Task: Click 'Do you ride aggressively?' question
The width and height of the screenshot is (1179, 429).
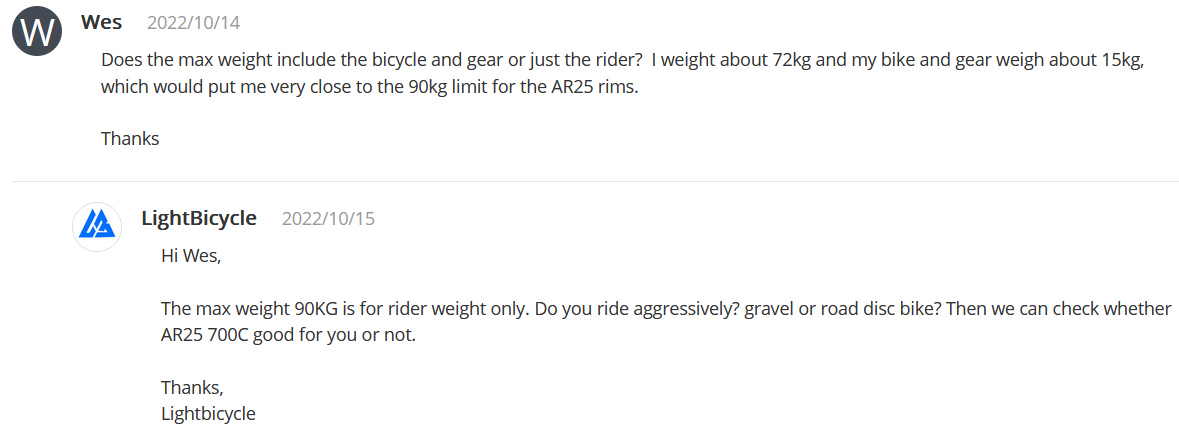Action: coord(636,309)
